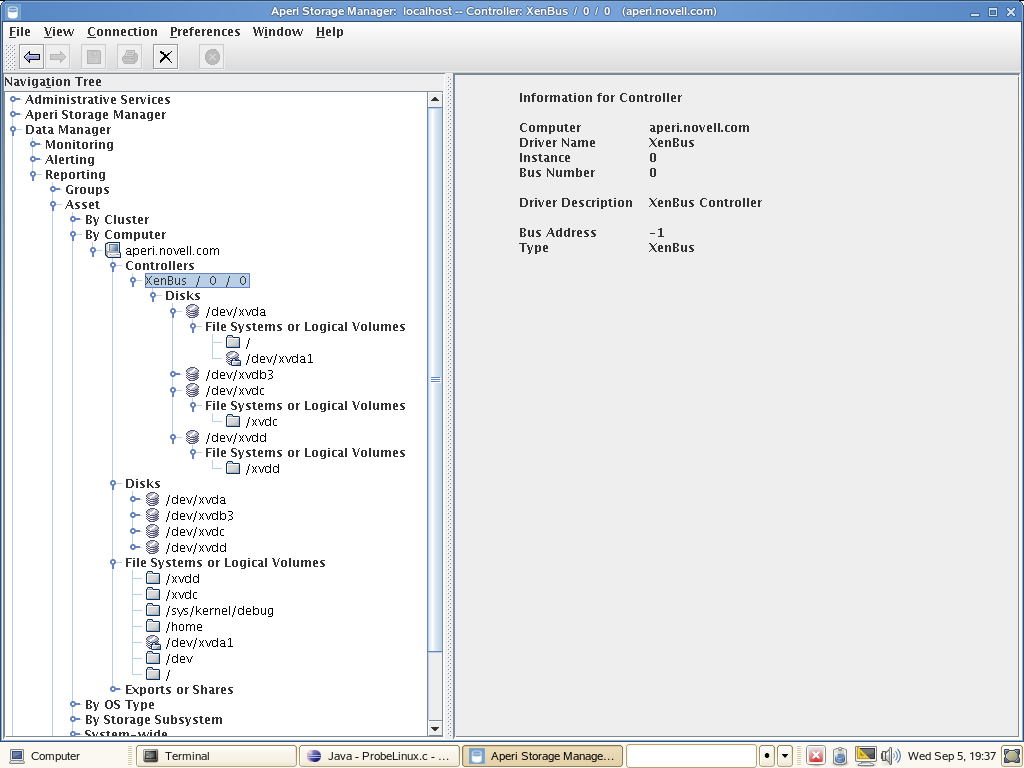Select the /dev folder icon below /dev/xvda1

click(153, 658)
